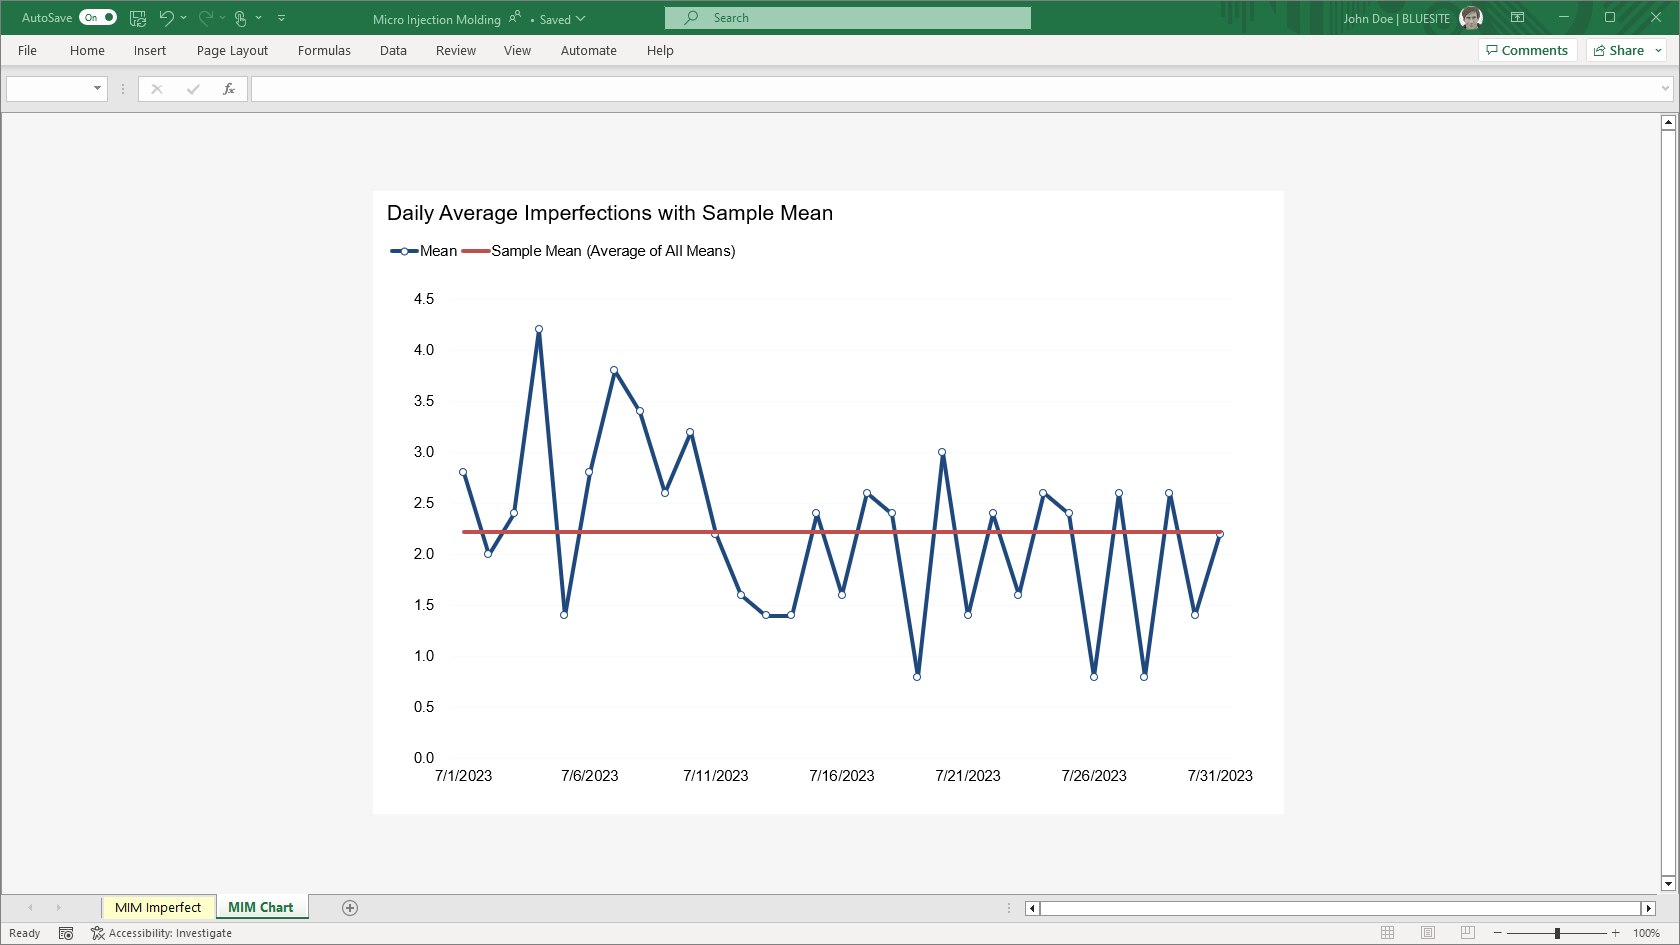Switch to the MIM Imperfect sheet tab
The image size is (1680, 945).
[x=158, y=908]
